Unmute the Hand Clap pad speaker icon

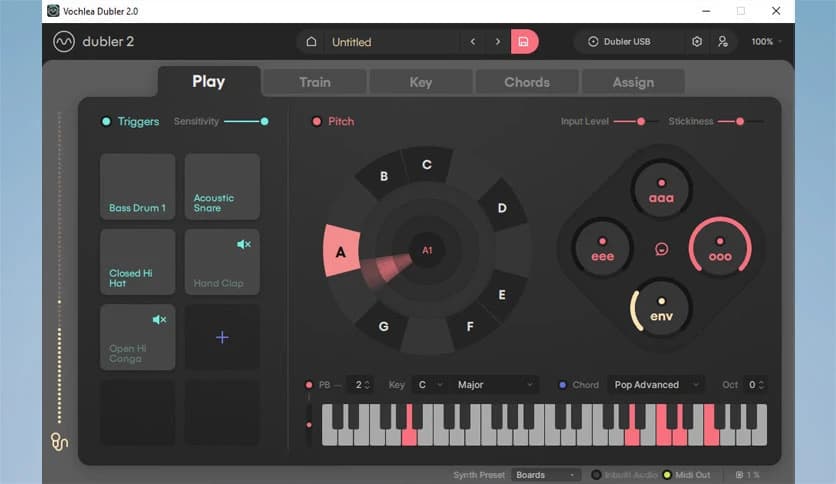click(x=244, y=244)
